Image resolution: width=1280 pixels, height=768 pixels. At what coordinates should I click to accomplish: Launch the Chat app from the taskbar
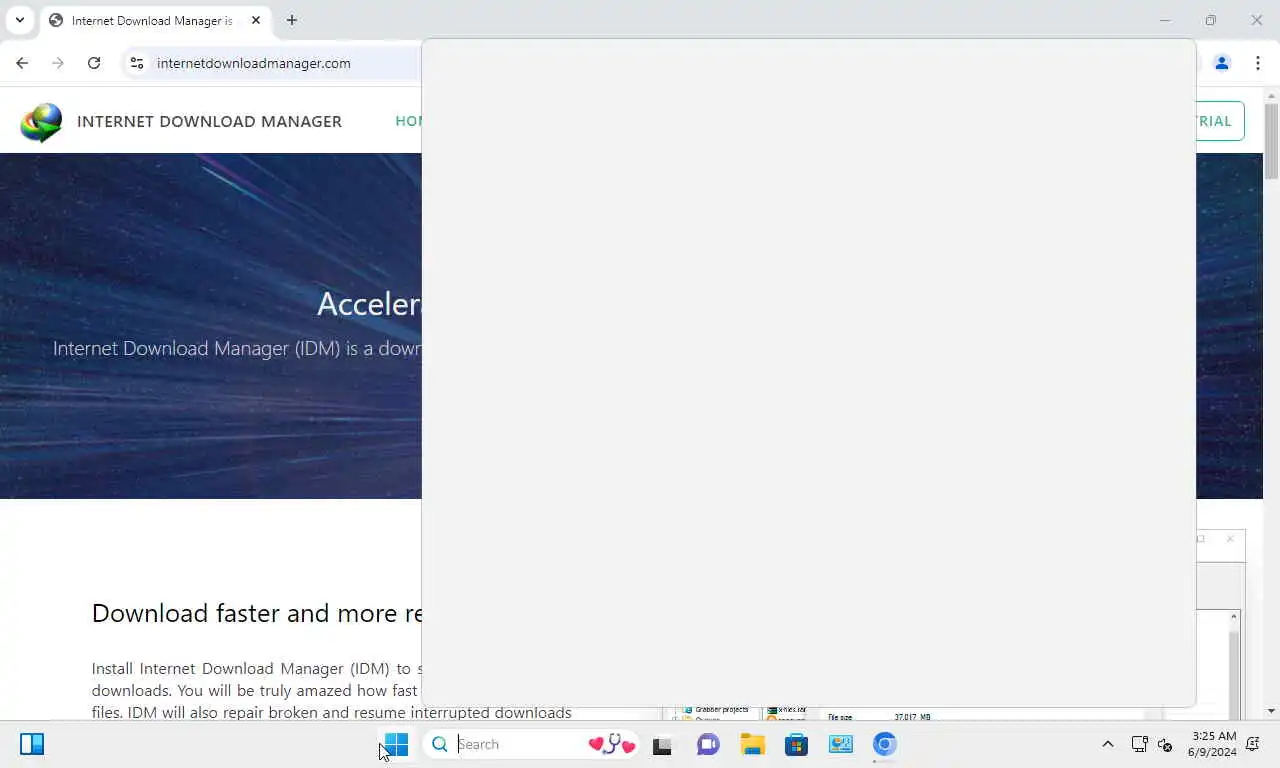pos(708,744)
